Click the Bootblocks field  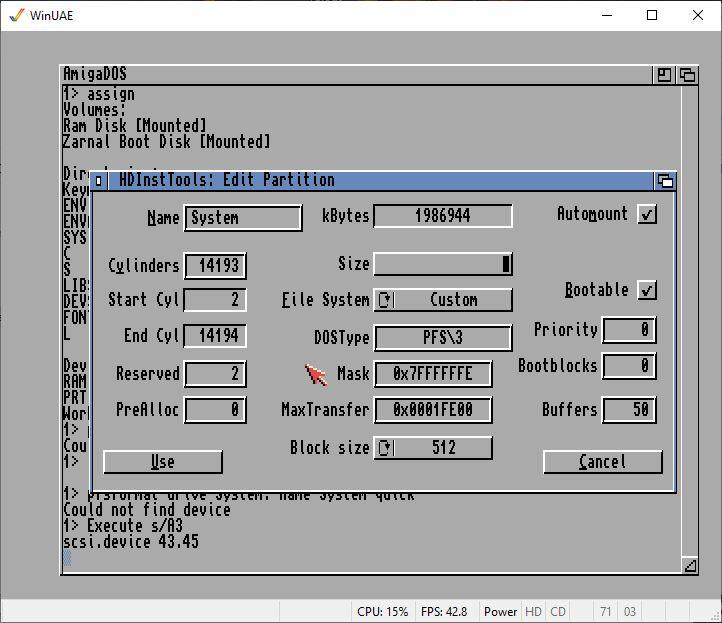(x=629, y=366)
